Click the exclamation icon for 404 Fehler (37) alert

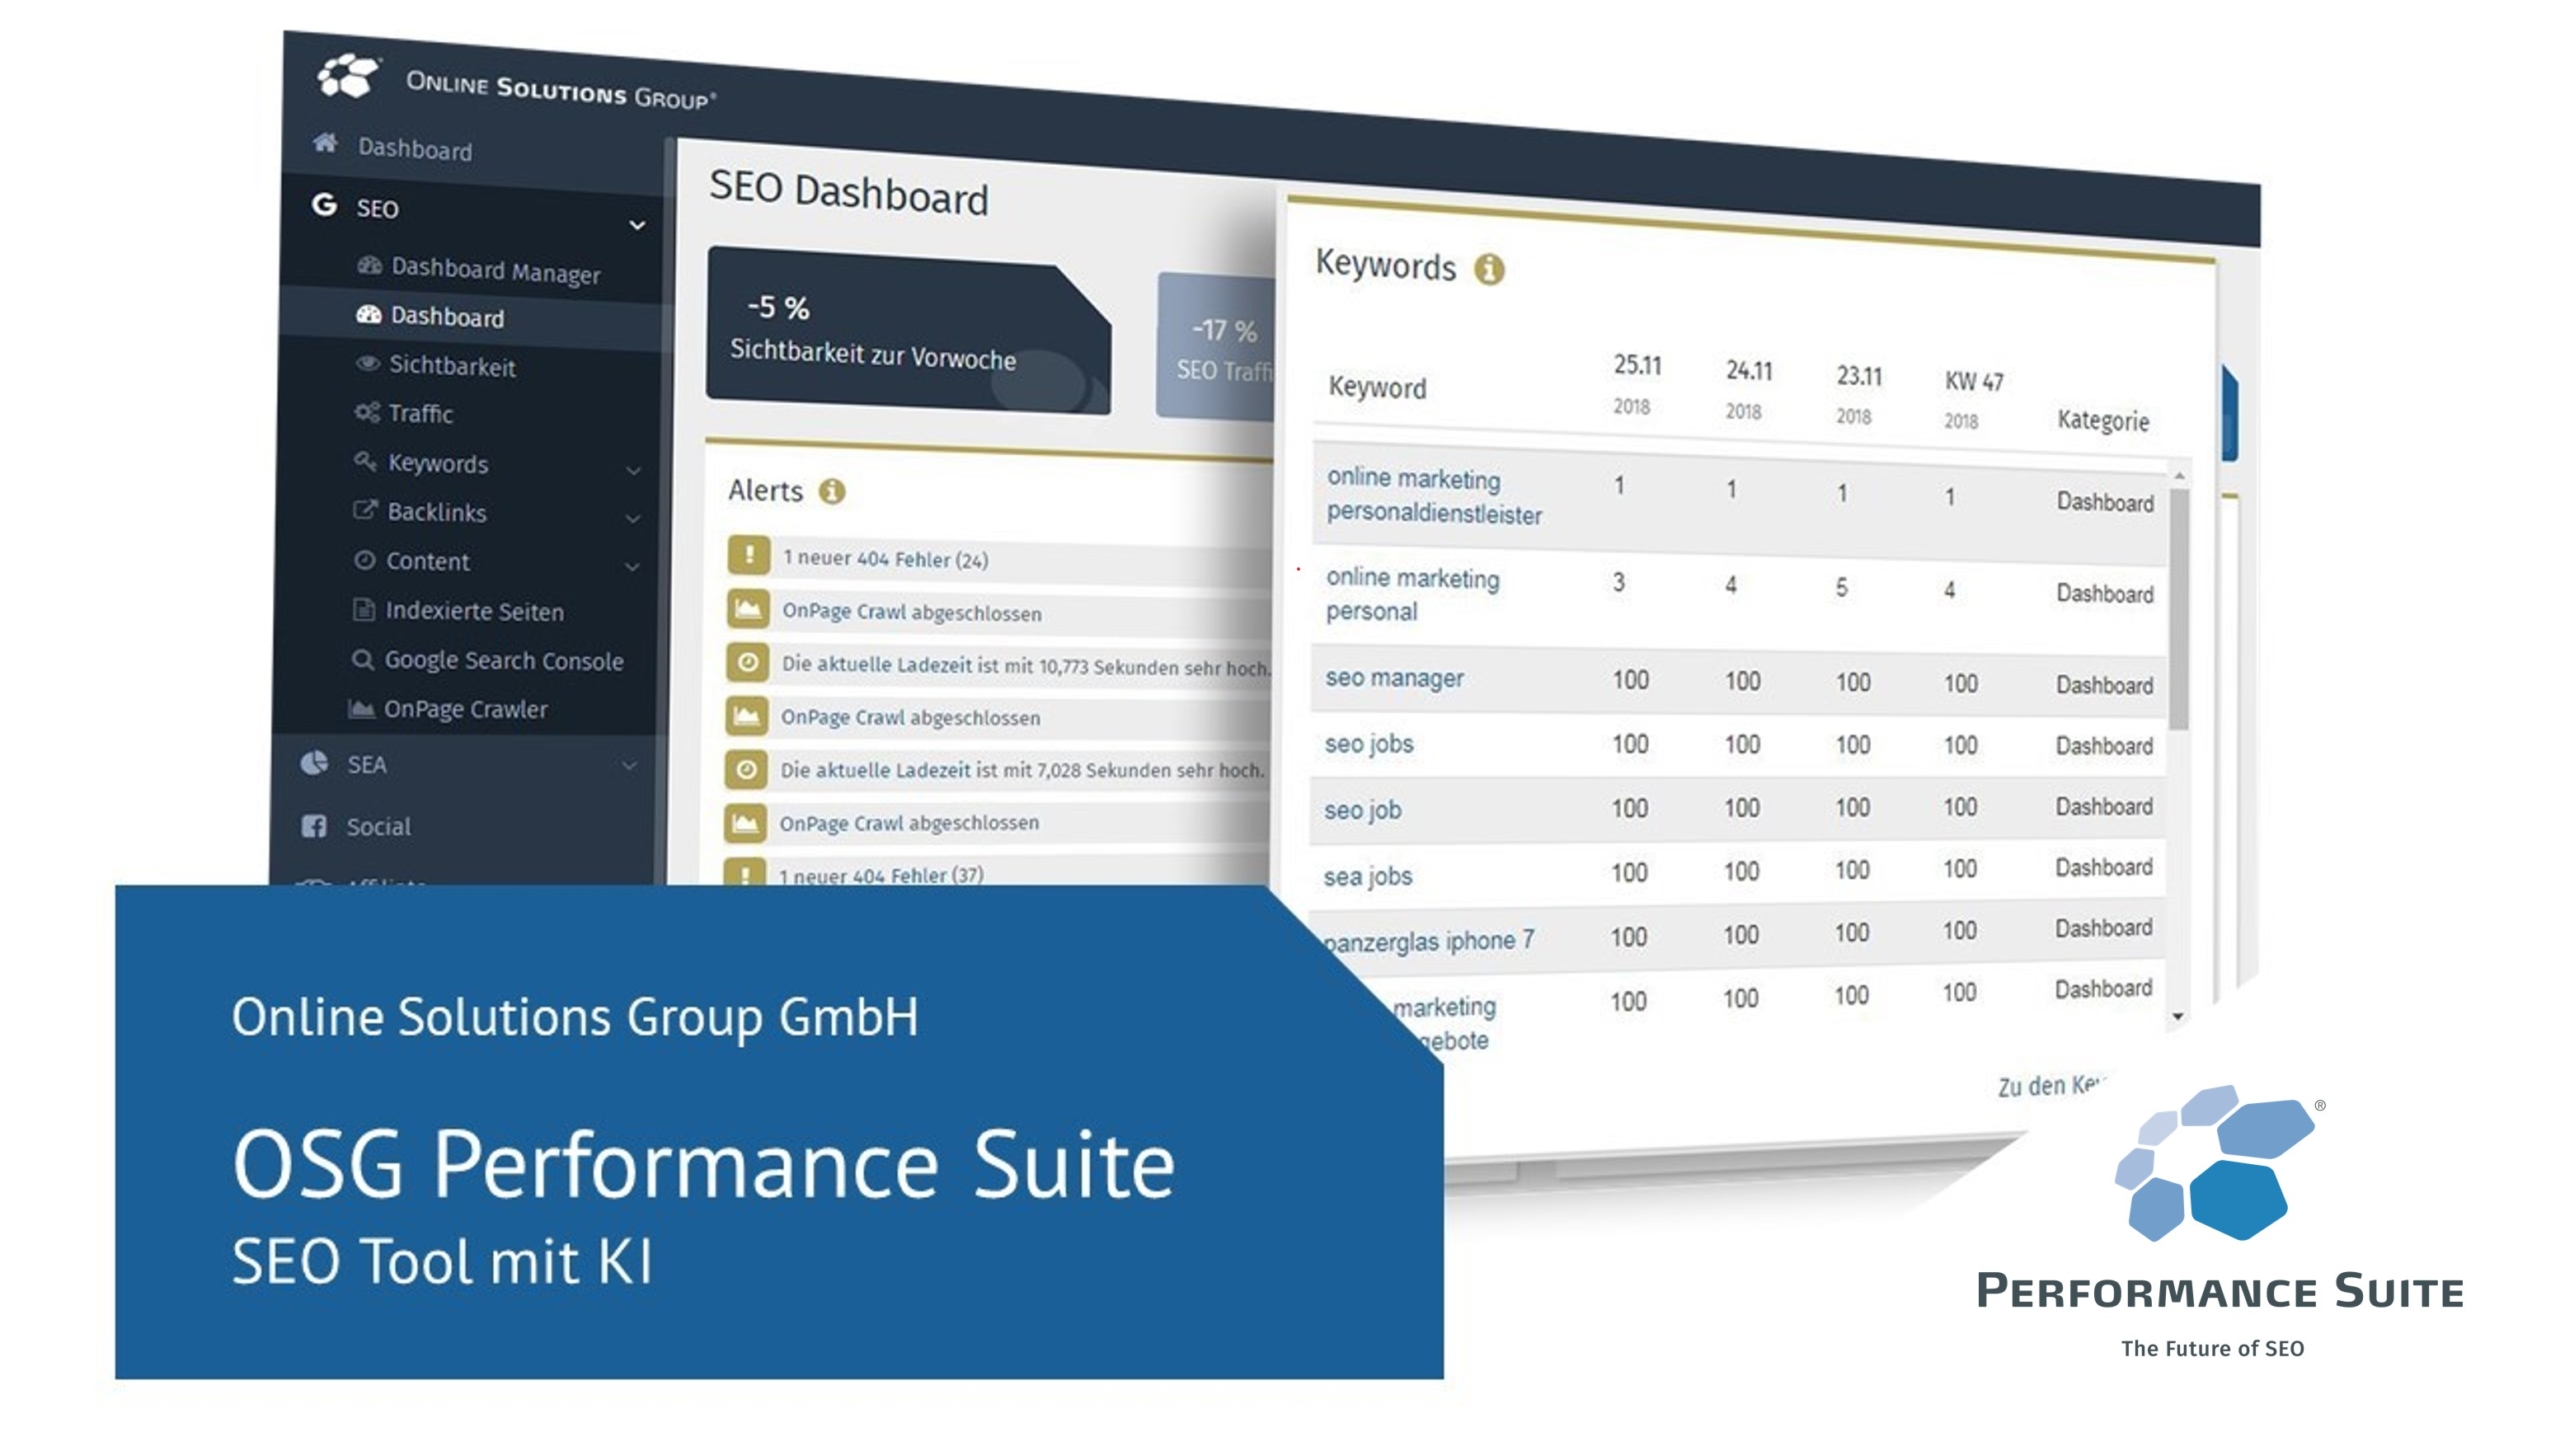[x=745, y=872]
